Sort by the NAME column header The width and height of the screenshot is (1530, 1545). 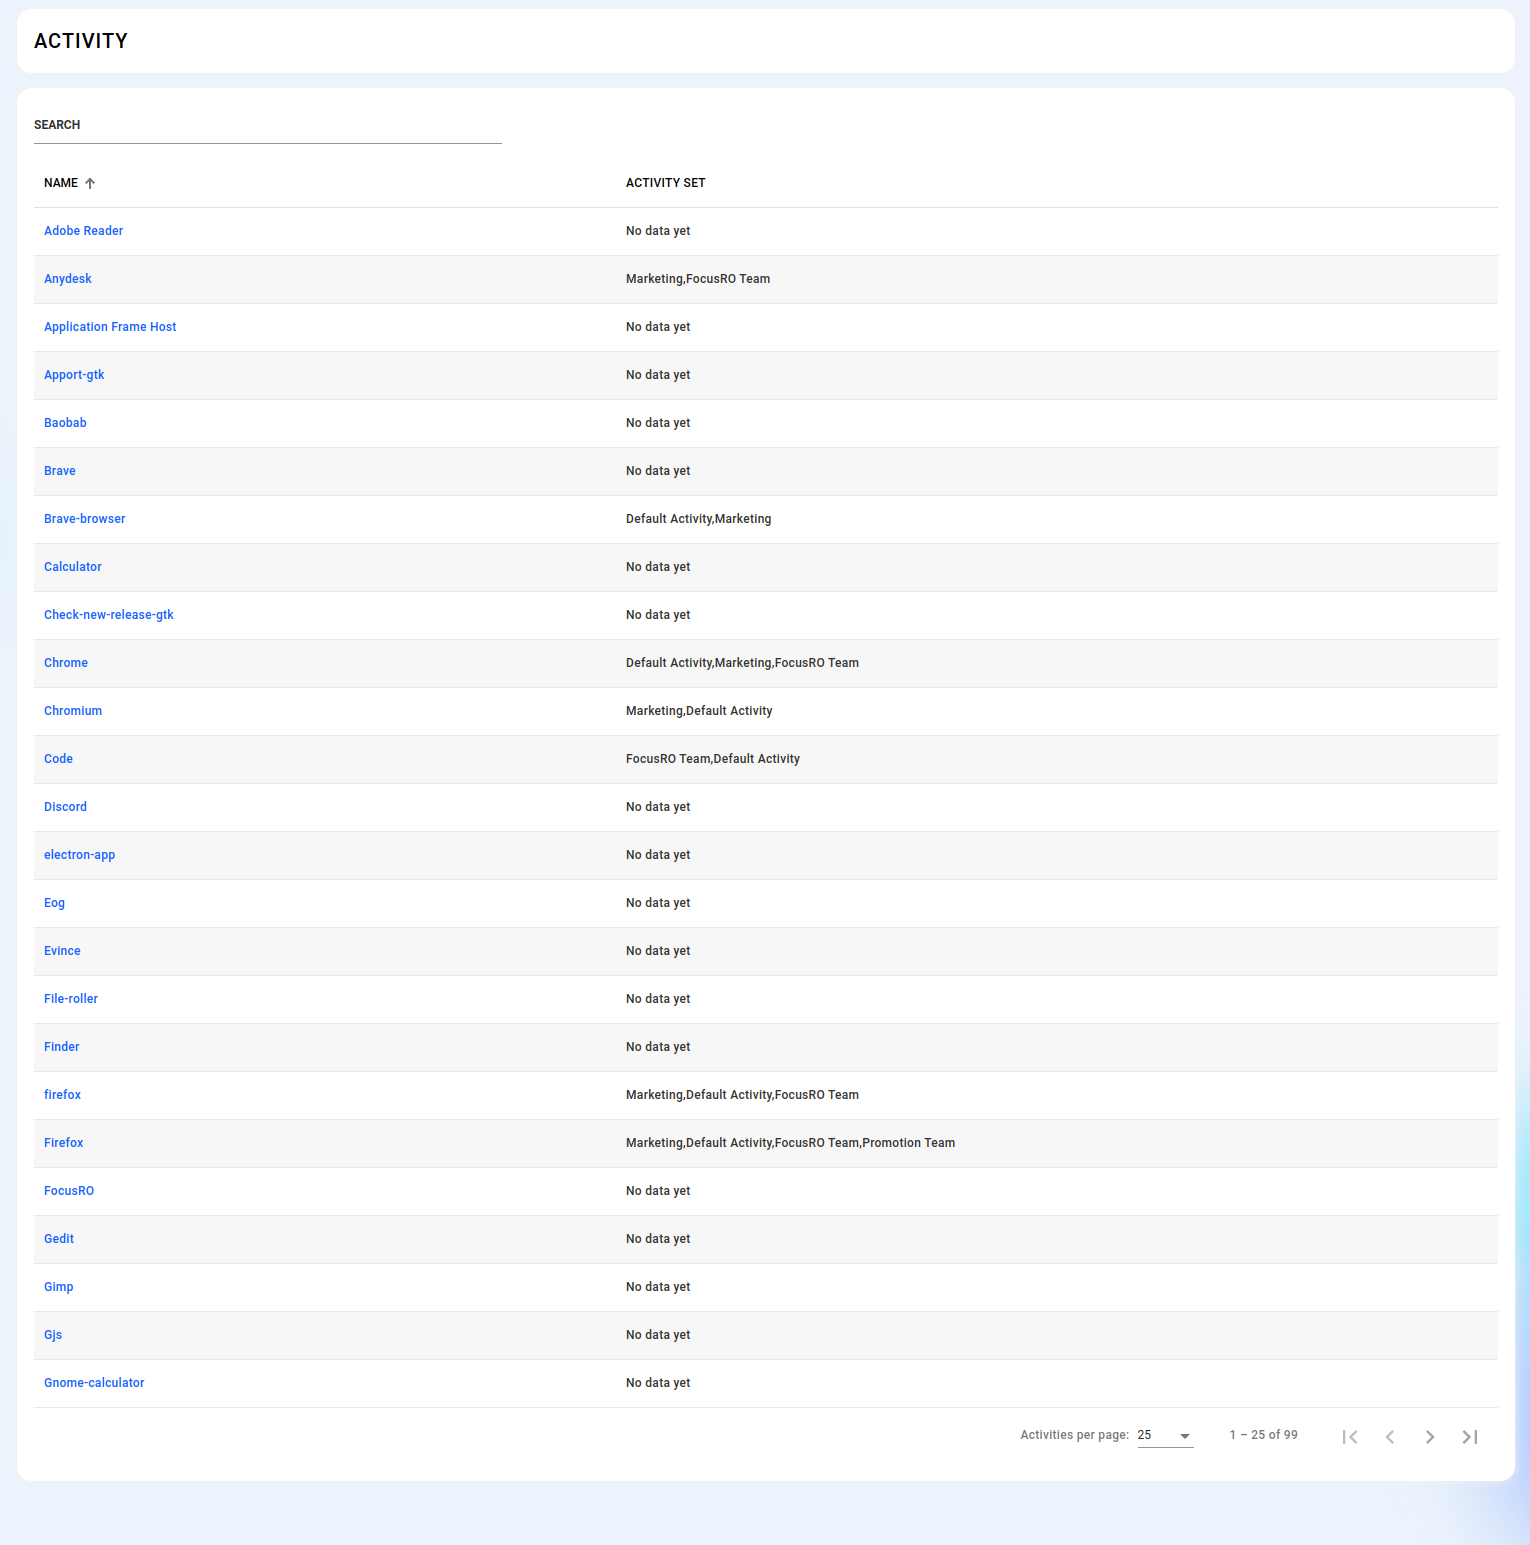tap(61, 183)
